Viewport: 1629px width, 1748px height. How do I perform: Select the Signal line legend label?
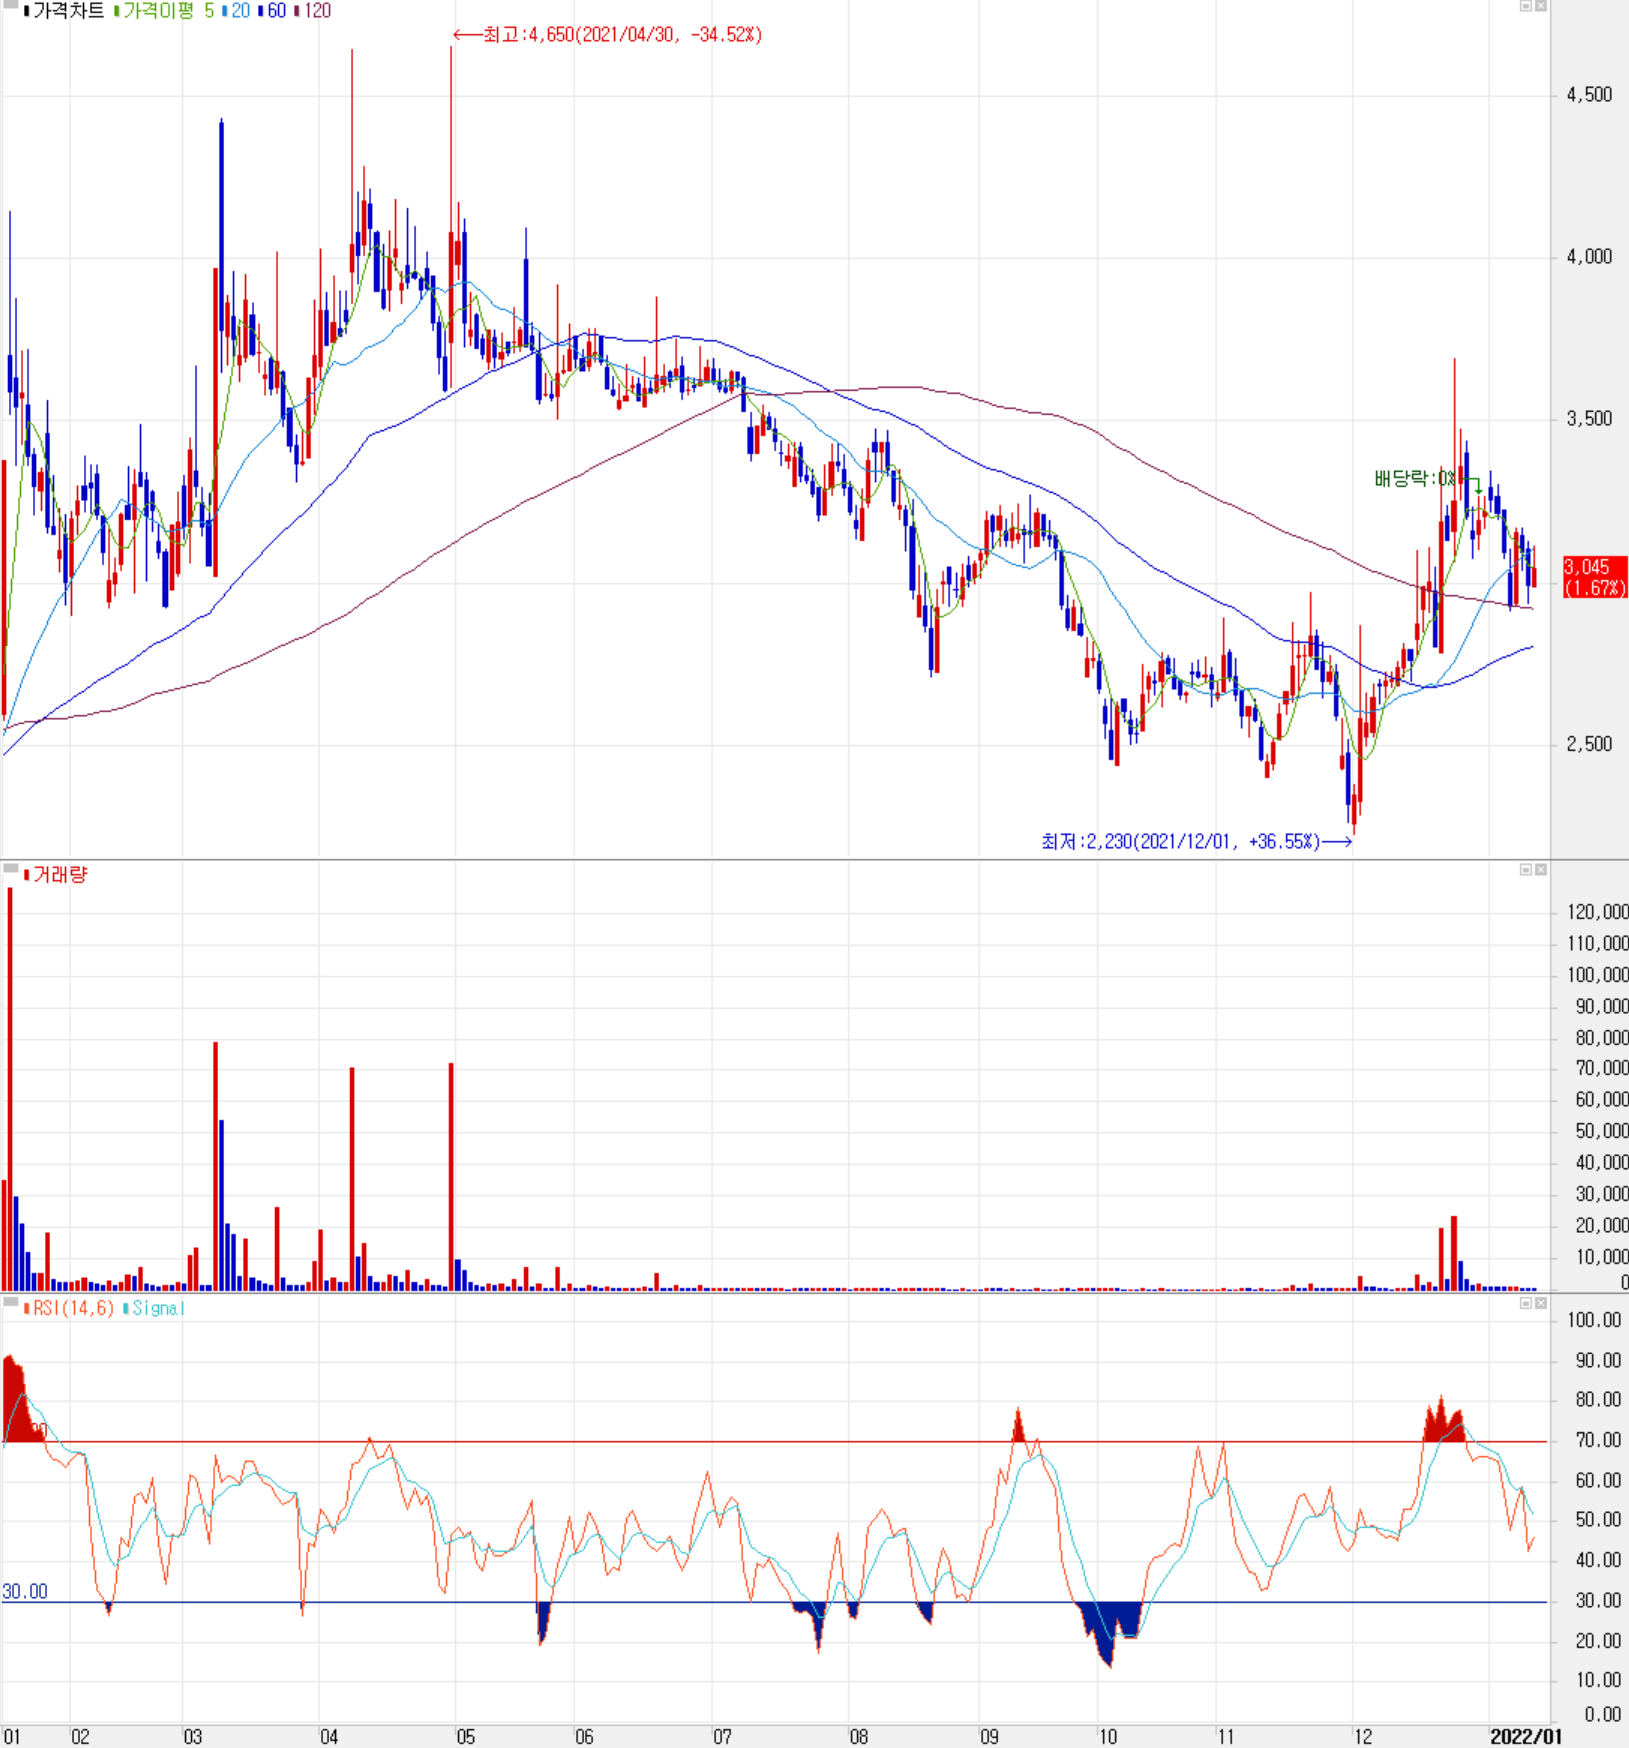(x=158, y=1309)
